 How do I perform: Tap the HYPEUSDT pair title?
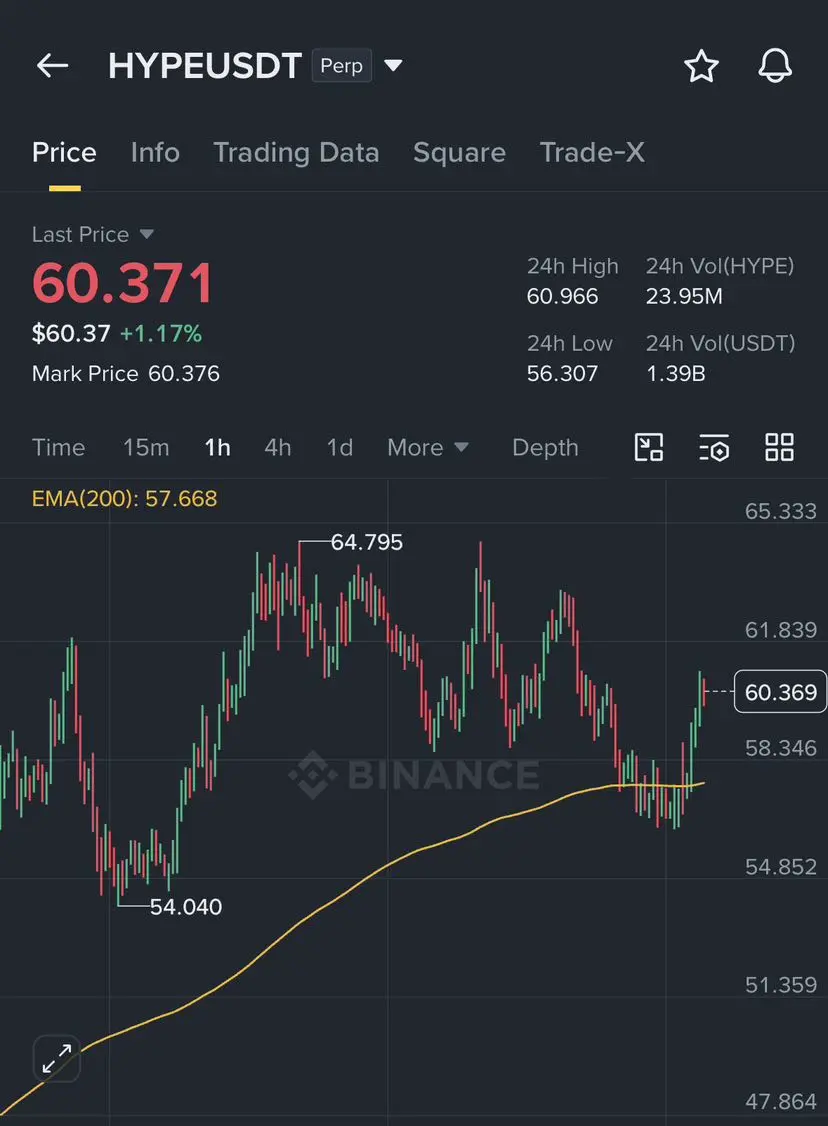tap(205, 66)
